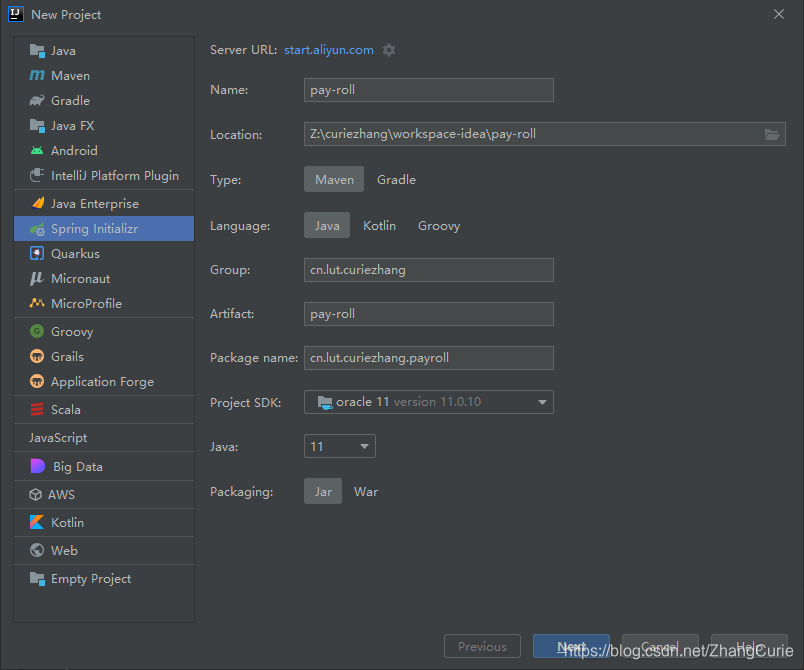This screenshot has height=670, width=804.
Task: Set packaging to Jar
Action: [x=323, y=492]
